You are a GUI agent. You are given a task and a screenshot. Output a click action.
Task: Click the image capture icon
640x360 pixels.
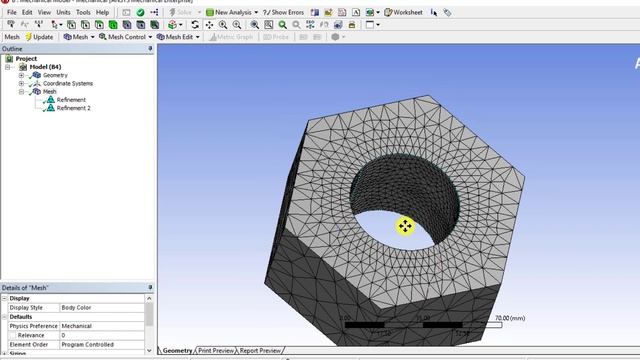coord(338,25)
